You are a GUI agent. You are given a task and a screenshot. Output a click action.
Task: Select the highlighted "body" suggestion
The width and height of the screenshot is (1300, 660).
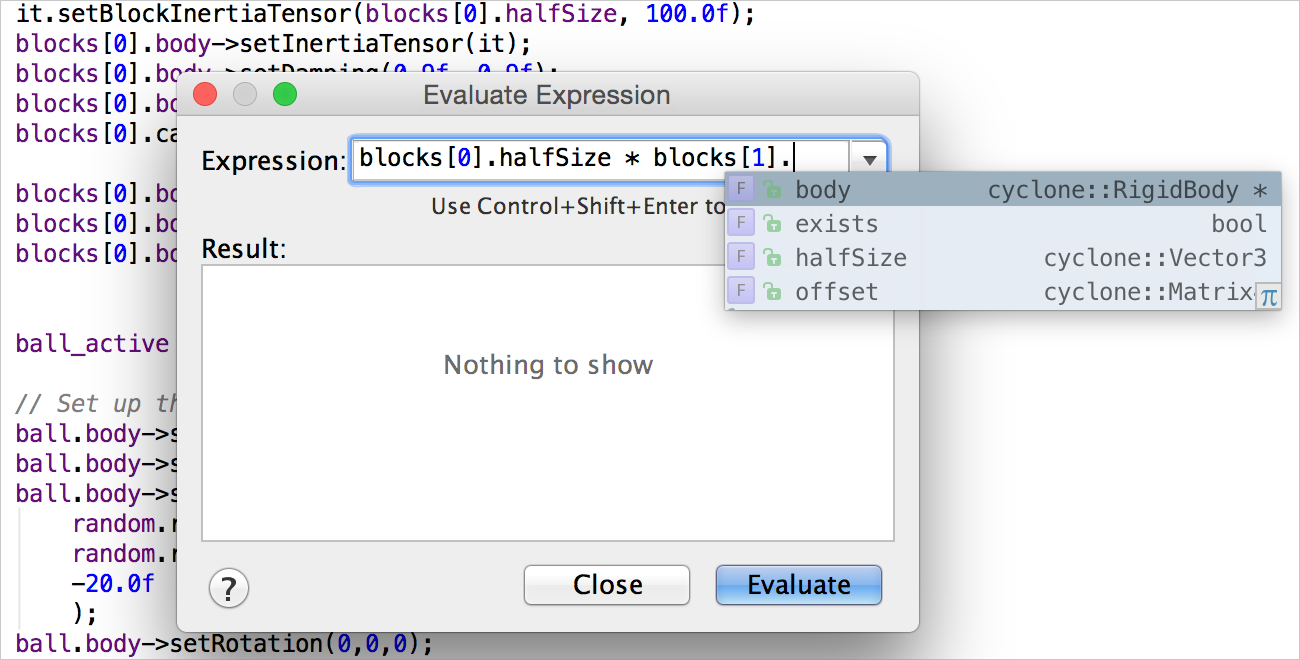[x=823, y=188]
